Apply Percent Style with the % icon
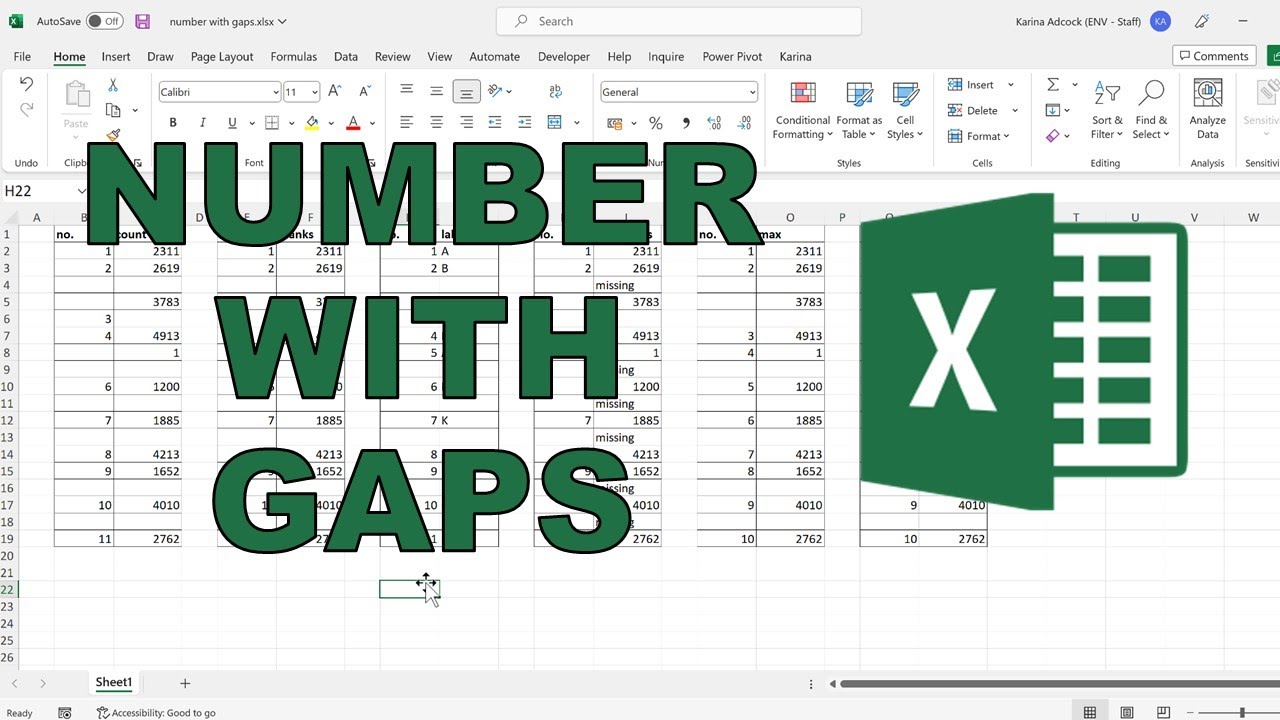Viewport: 1280px width, 720px height. [x=656, y=123]
